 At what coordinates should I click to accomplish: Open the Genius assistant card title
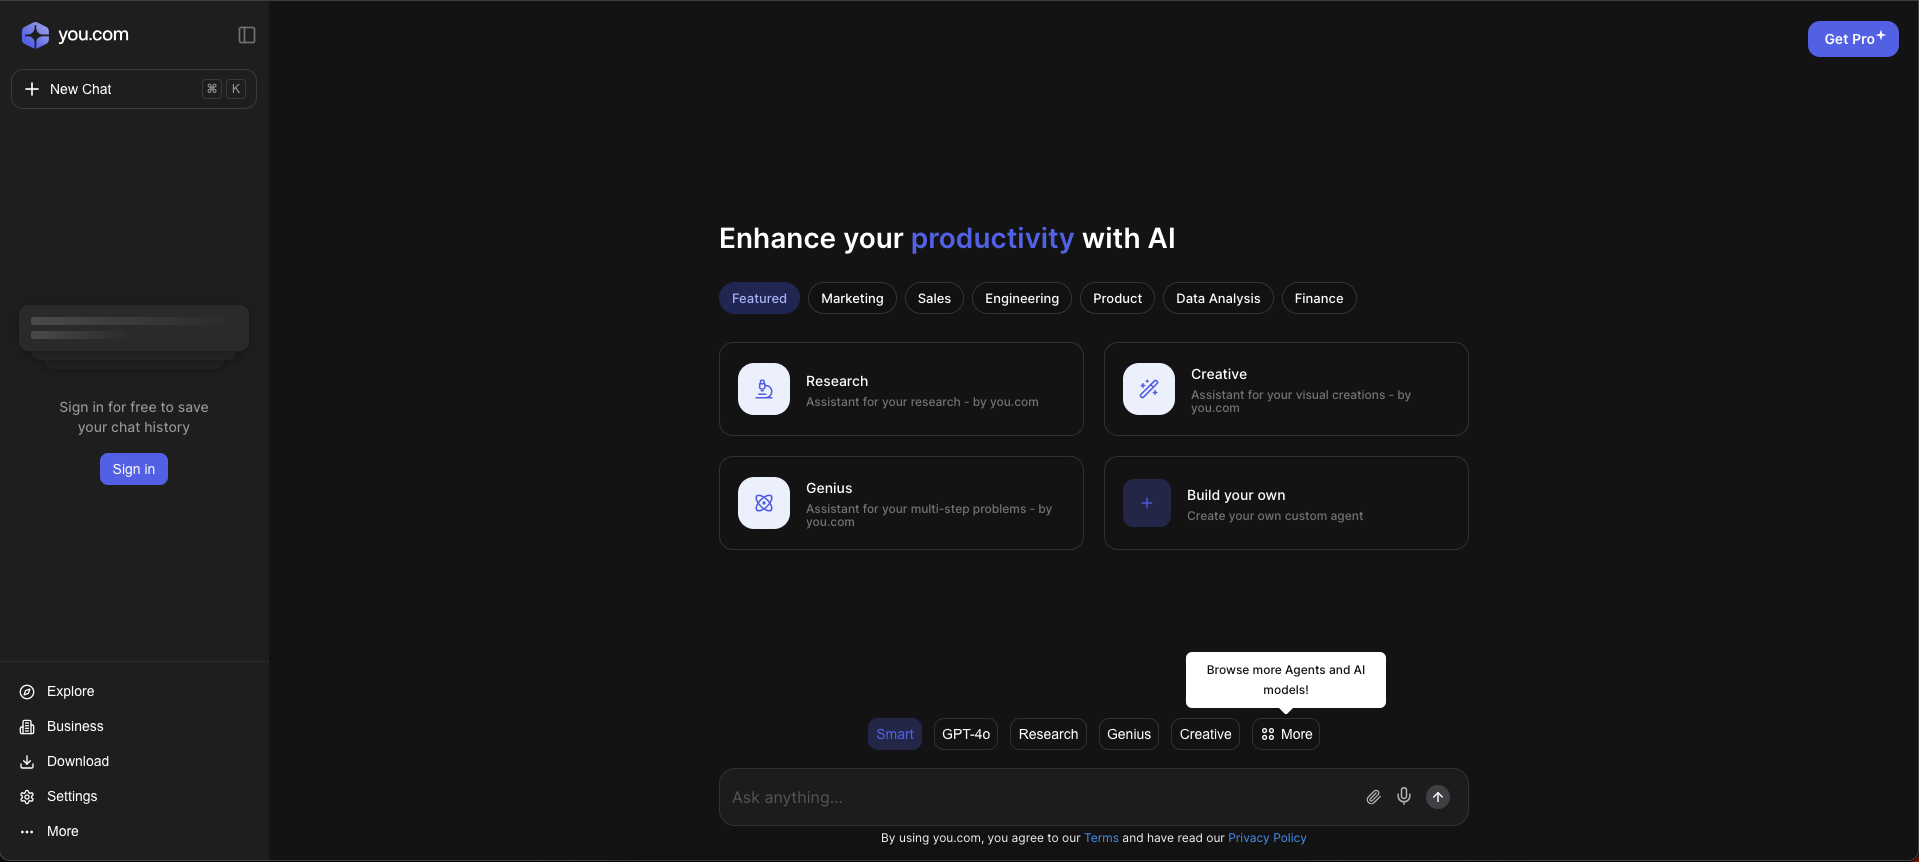pos(829,488)
